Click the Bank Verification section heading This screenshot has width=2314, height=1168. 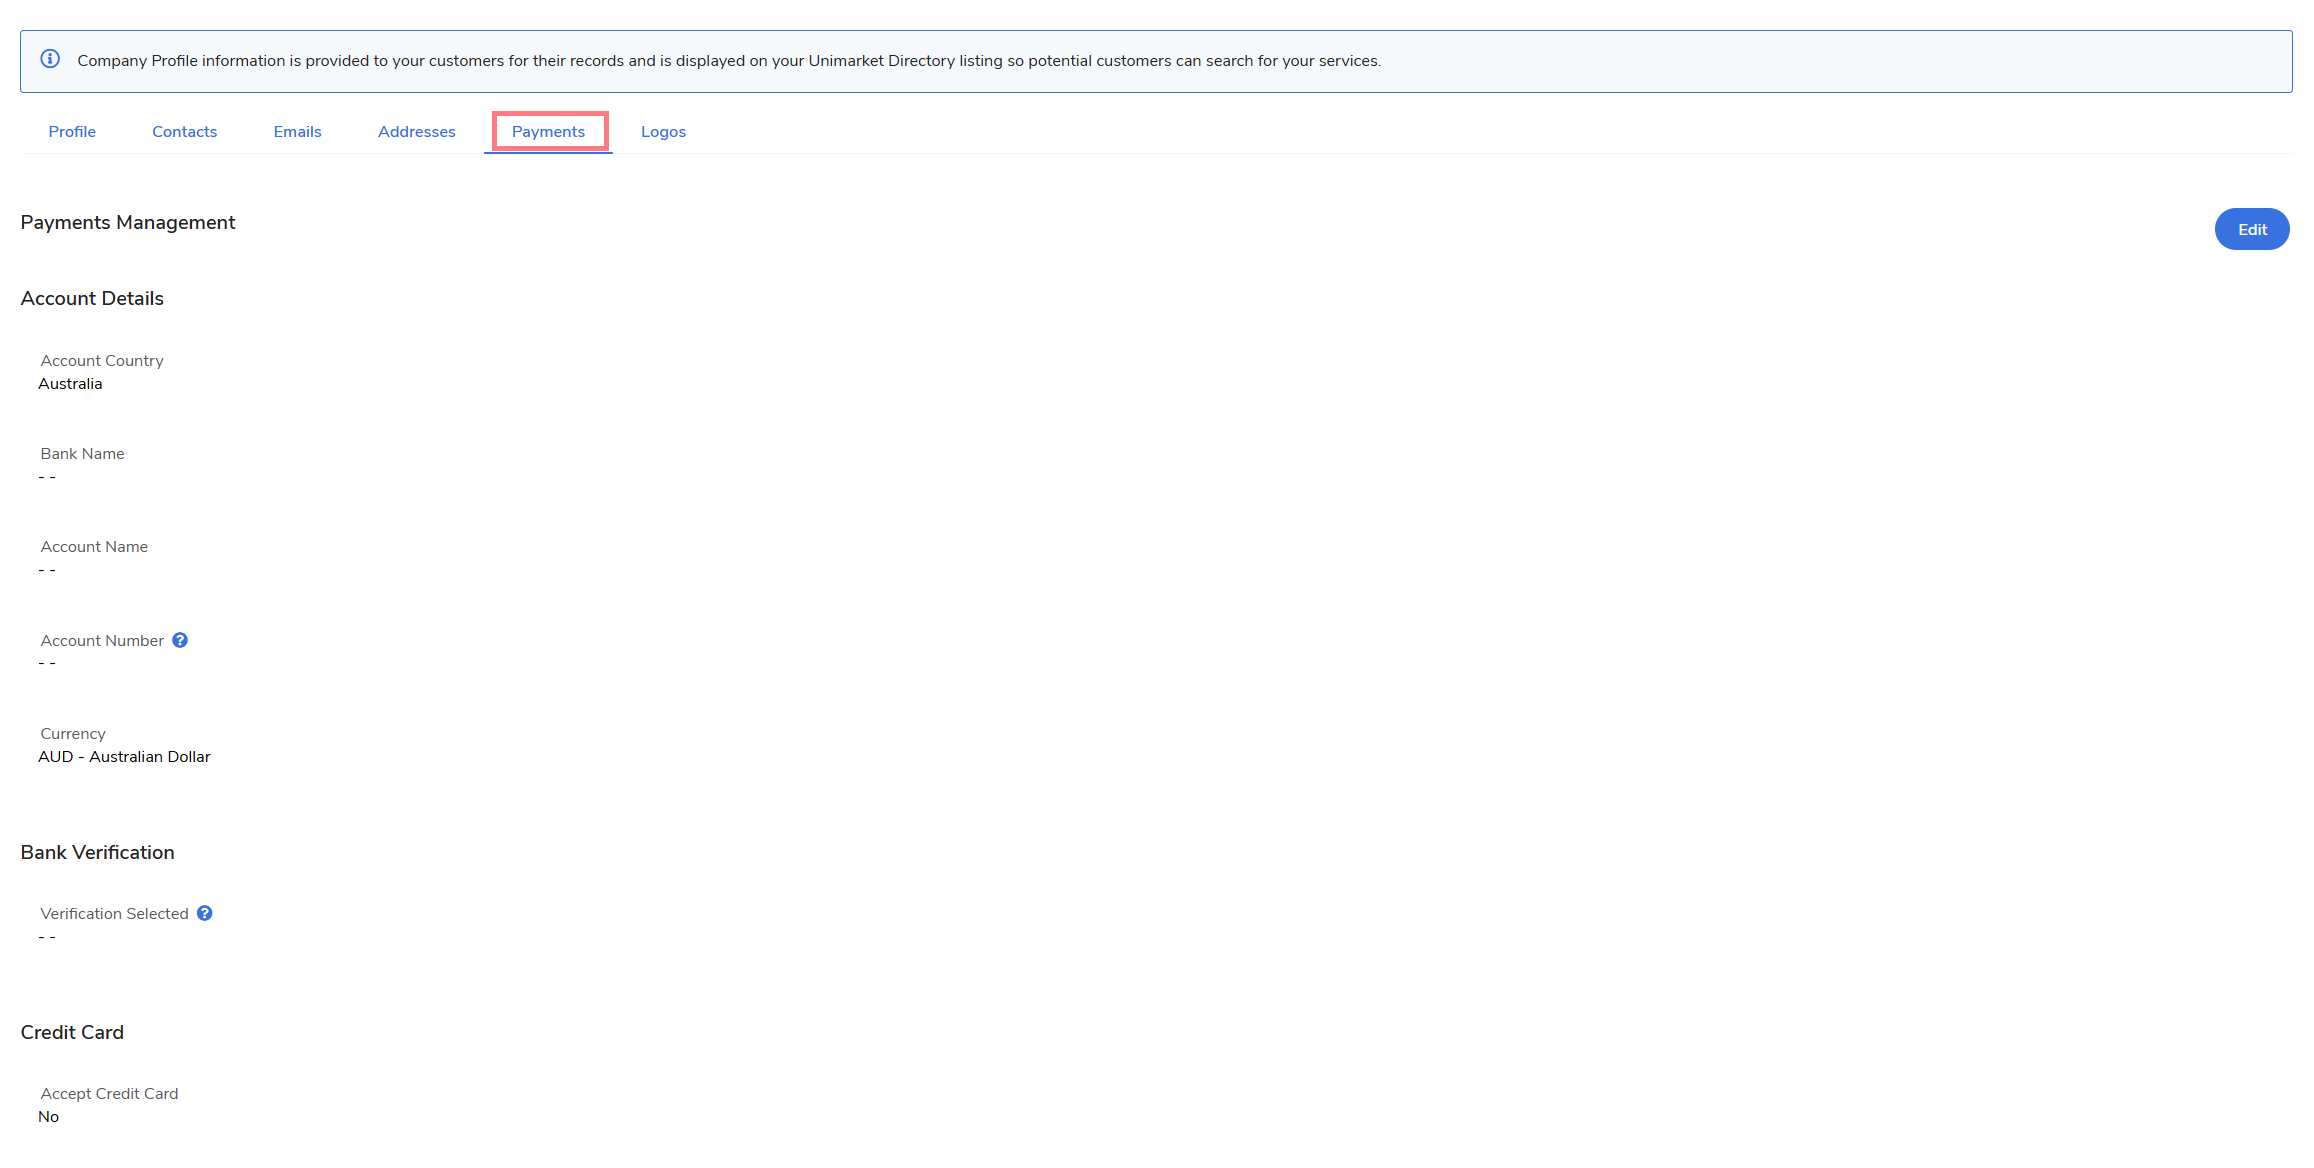pos(97,852)
